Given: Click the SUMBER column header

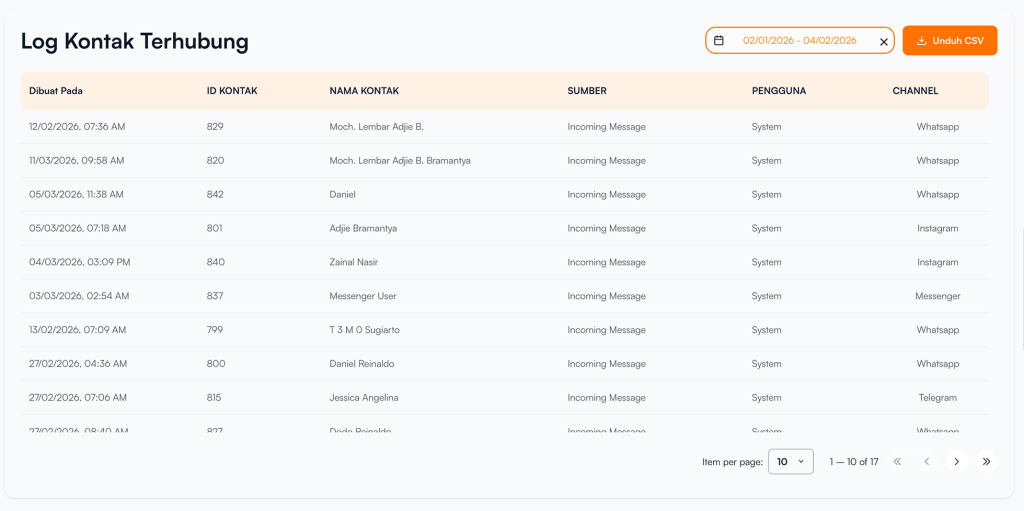Looking at the screenshot, I should point(587,91).
